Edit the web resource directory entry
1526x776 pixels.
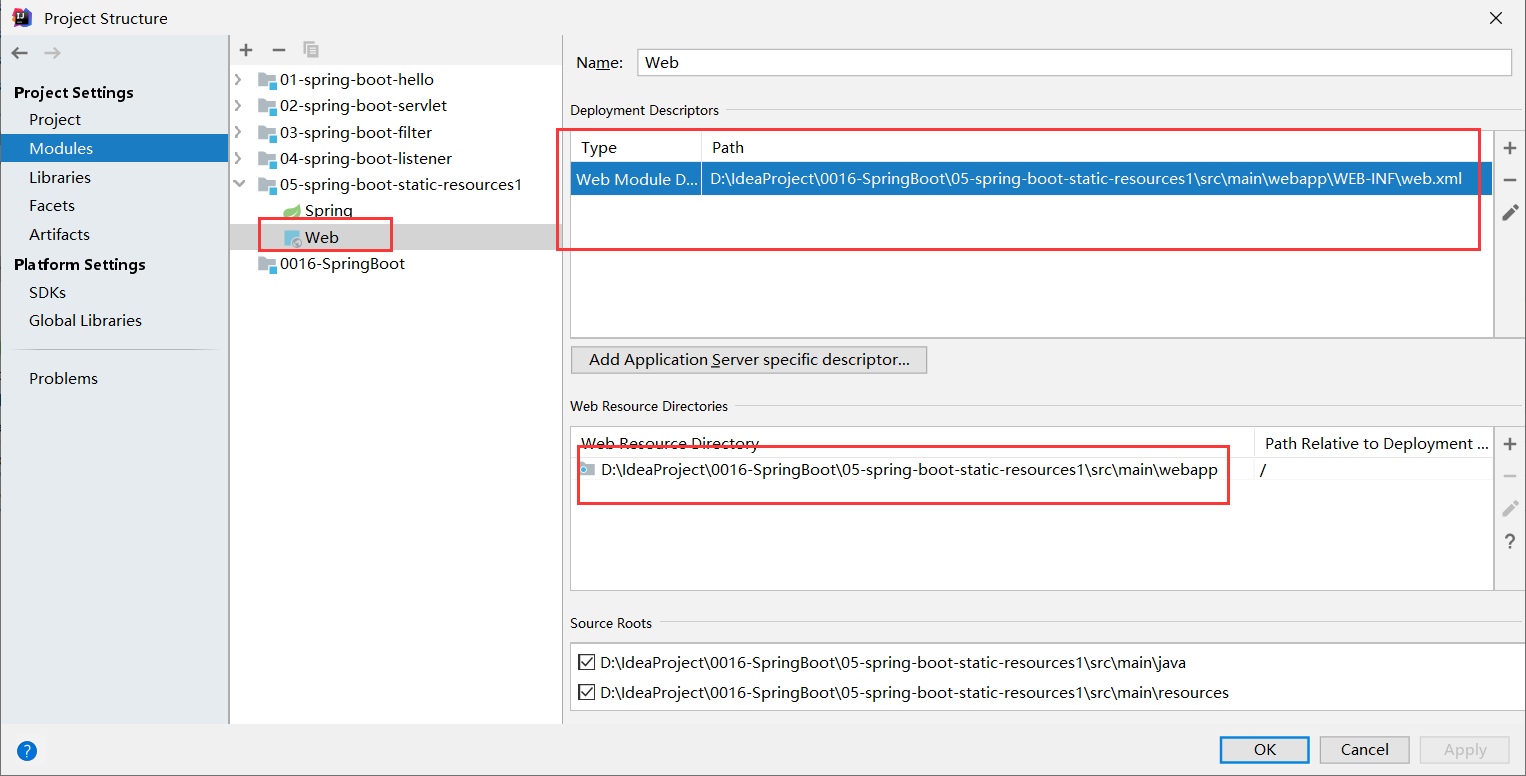pyautogui.click(x=1510, y=509)
